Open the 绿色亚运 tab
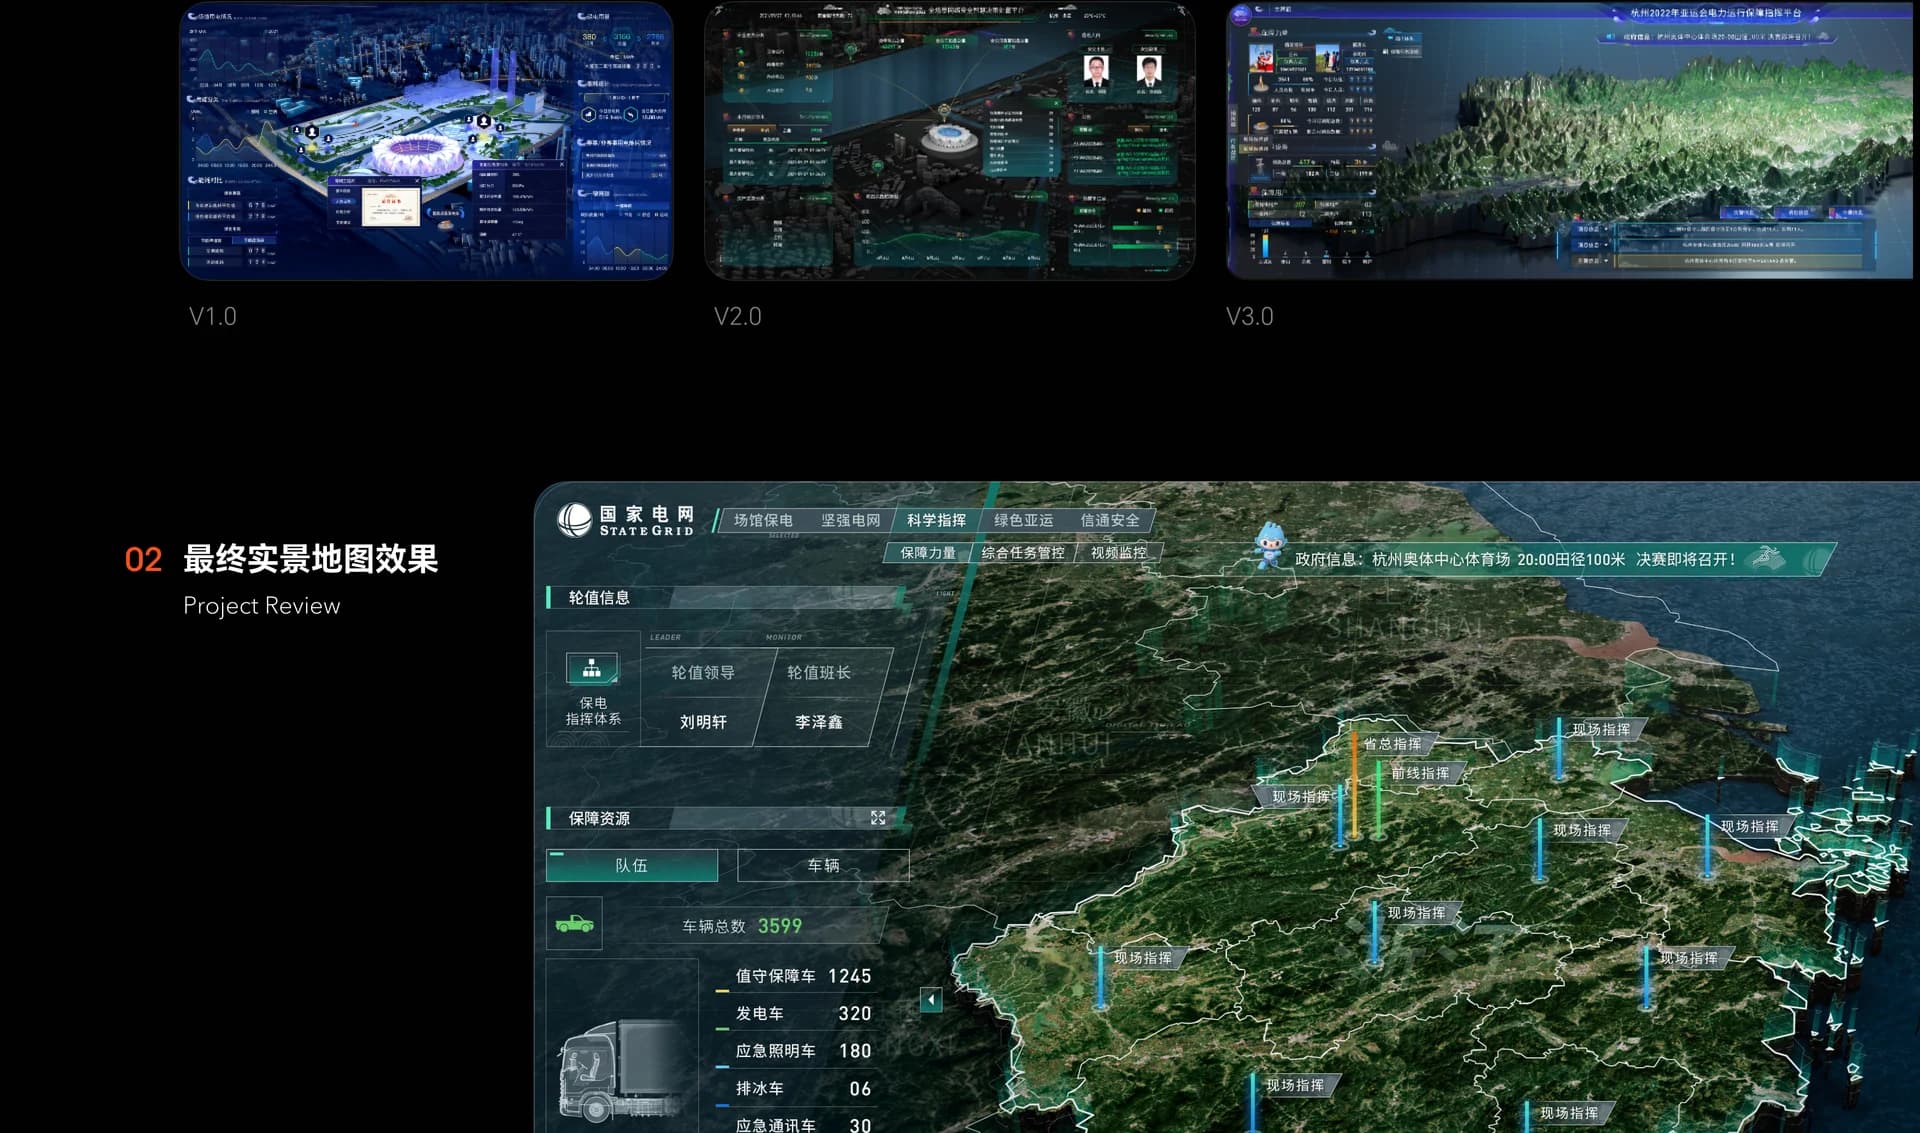The height and width of the screenshot is (1133, 1920). tap(1023, 520)
